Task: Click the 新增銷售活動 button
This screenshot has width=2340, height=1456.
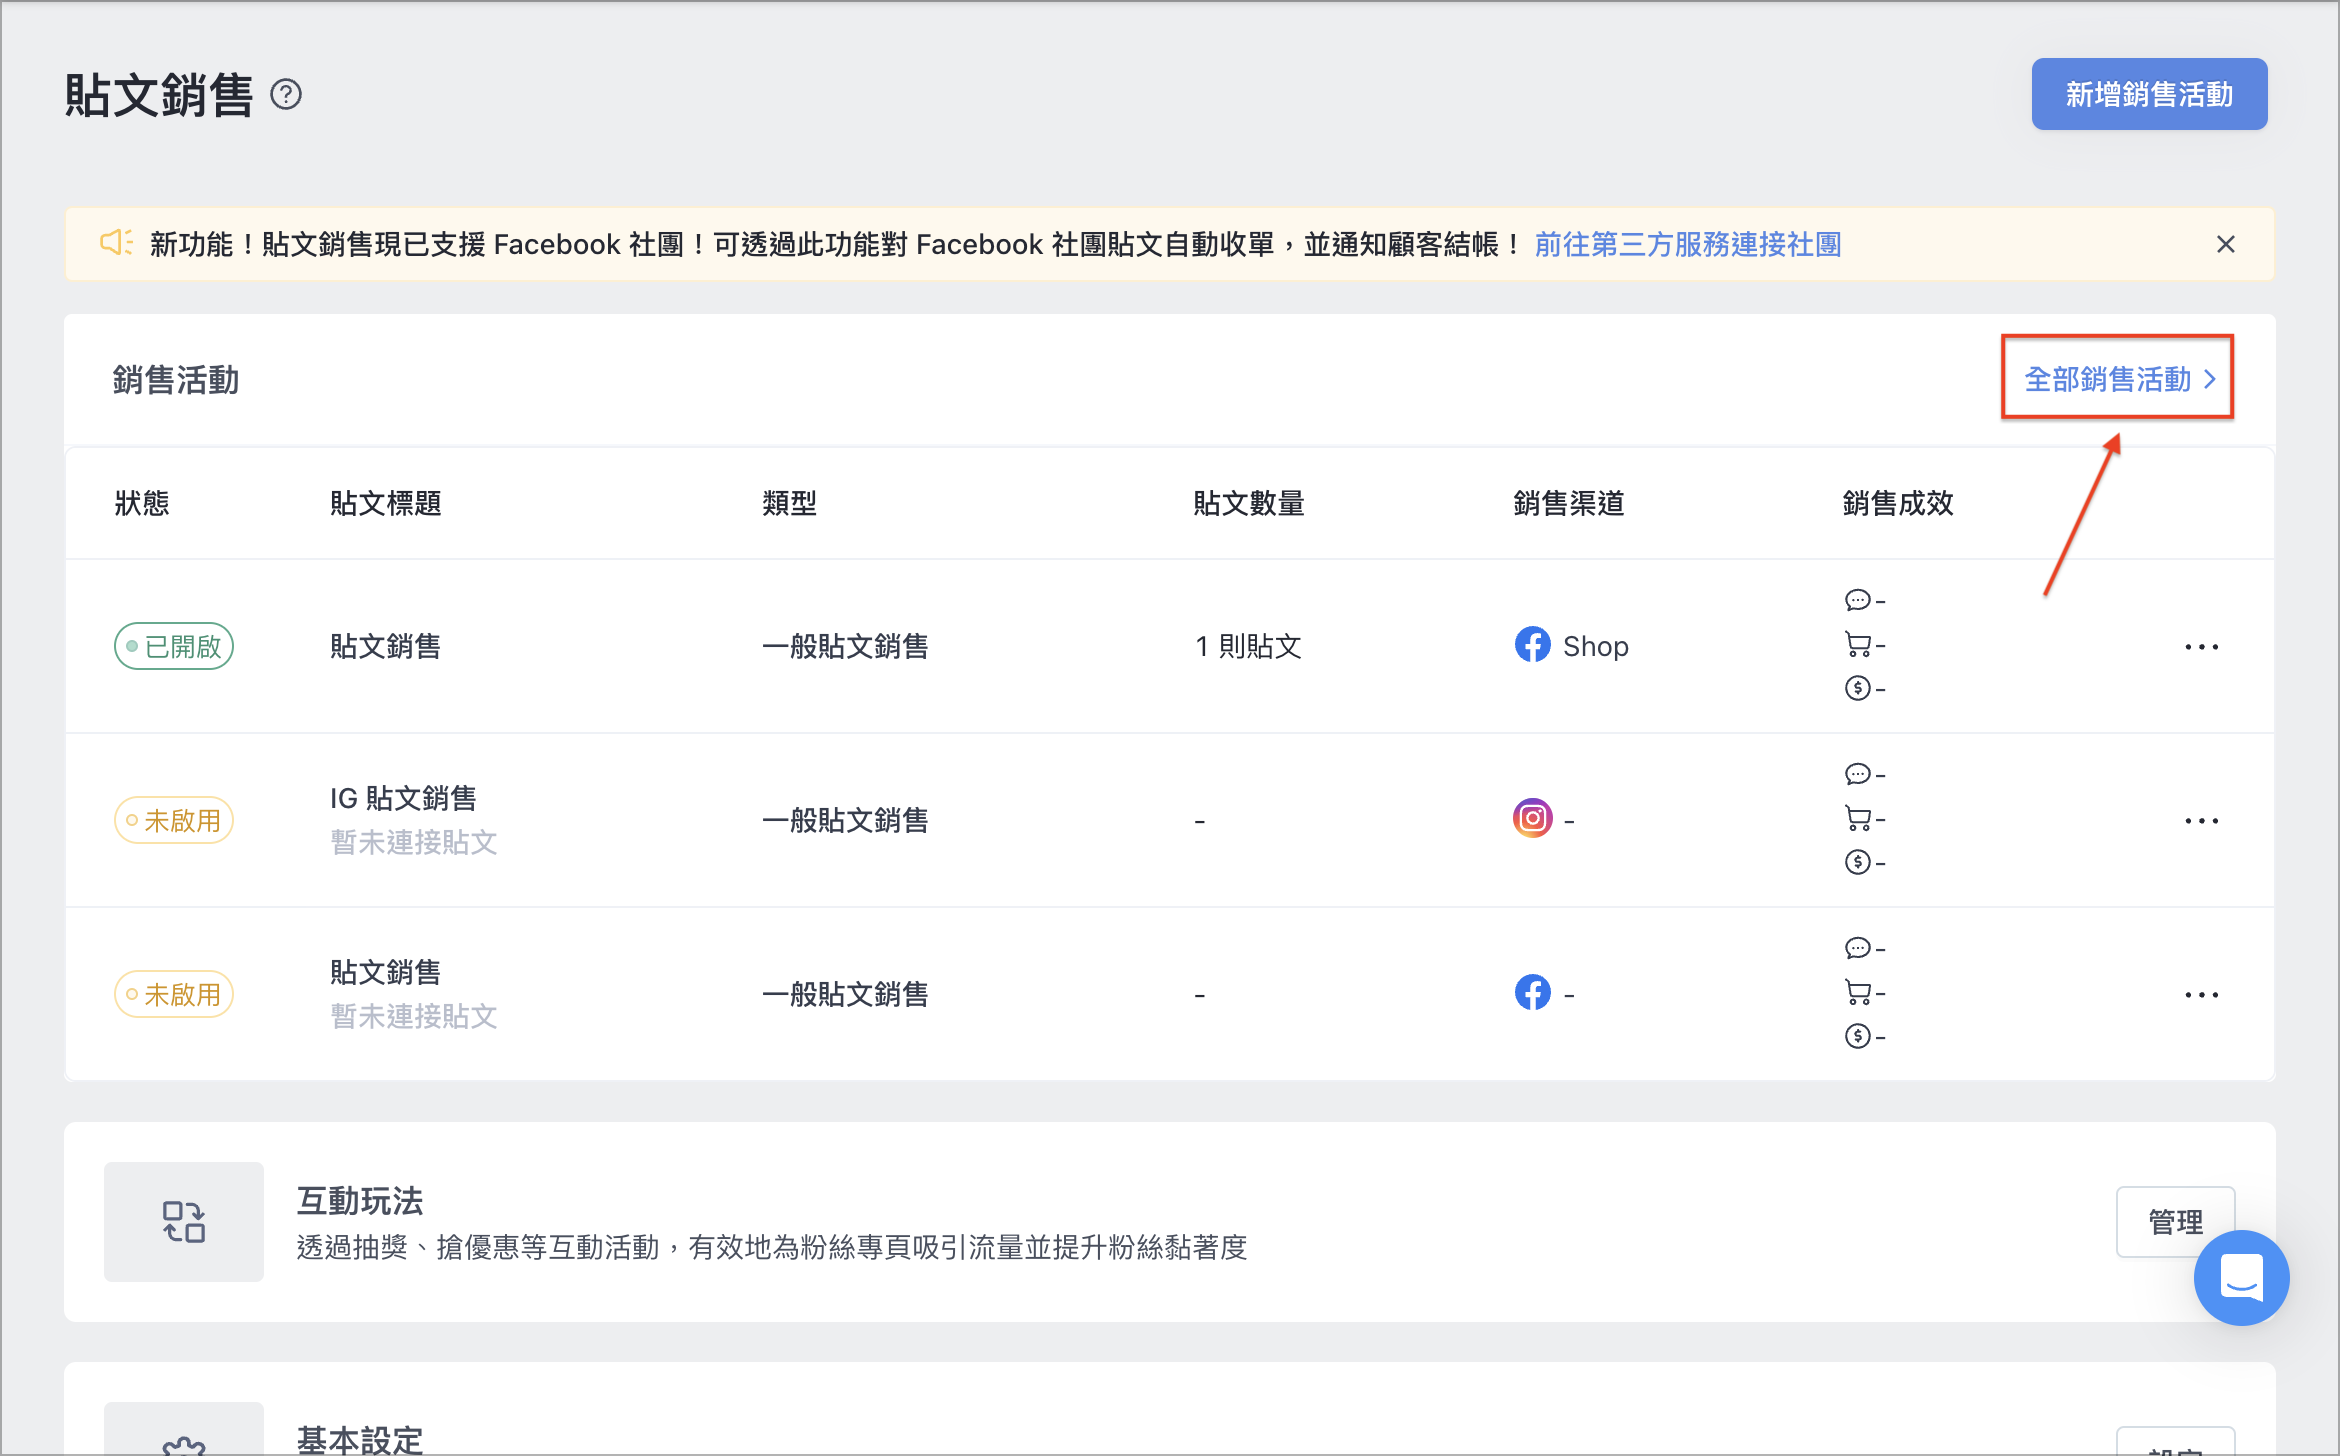Action: click(2149, 94)
